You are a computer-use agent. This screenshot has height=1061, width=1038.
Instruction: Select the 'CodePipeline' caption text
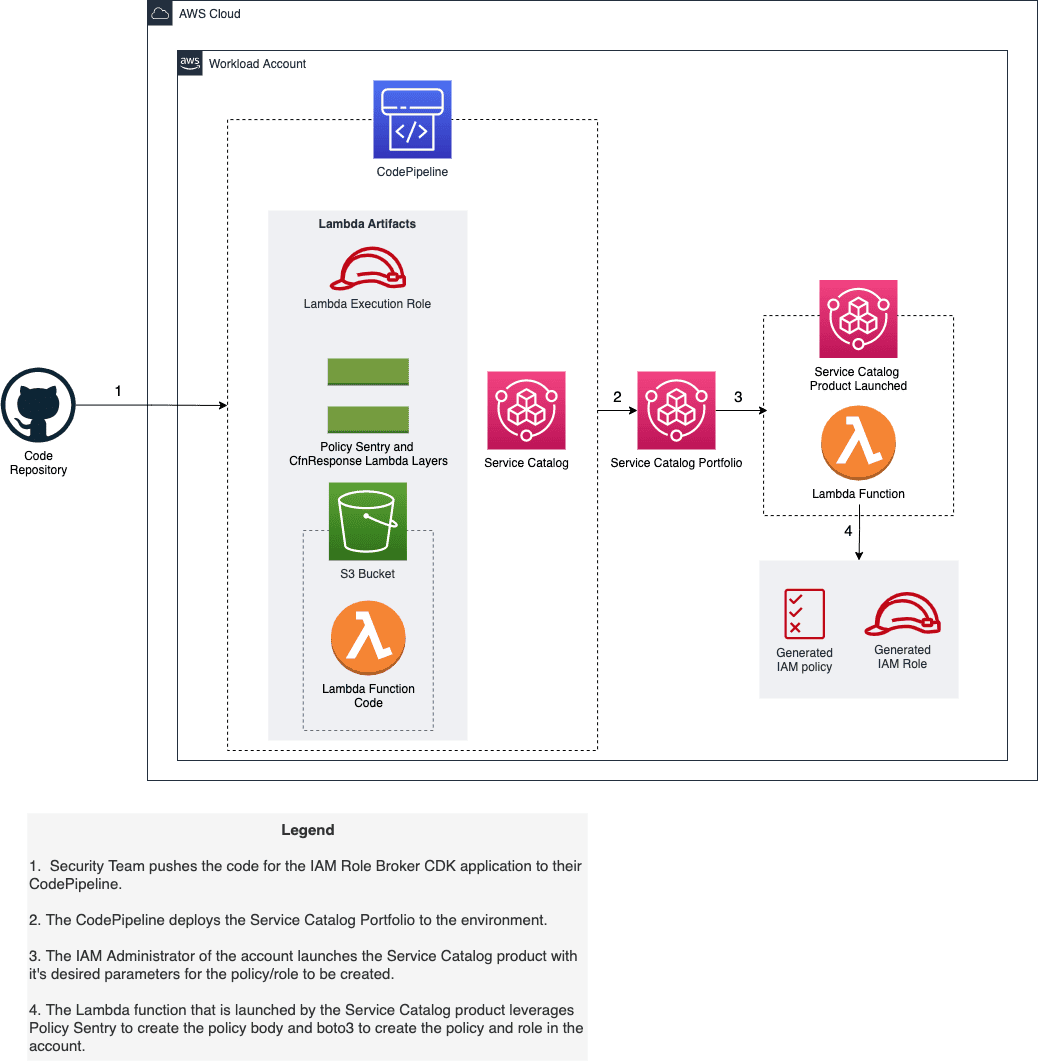point(412,172)
